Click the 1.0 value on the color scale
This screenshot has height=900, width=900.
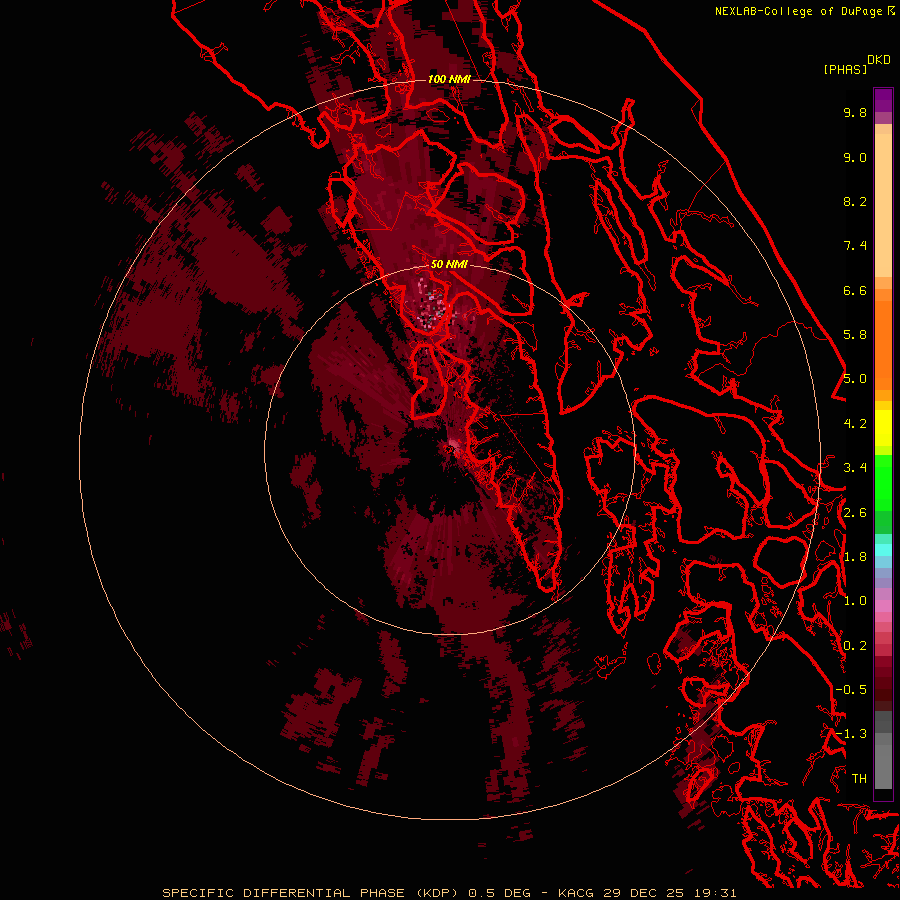point(855,601)
